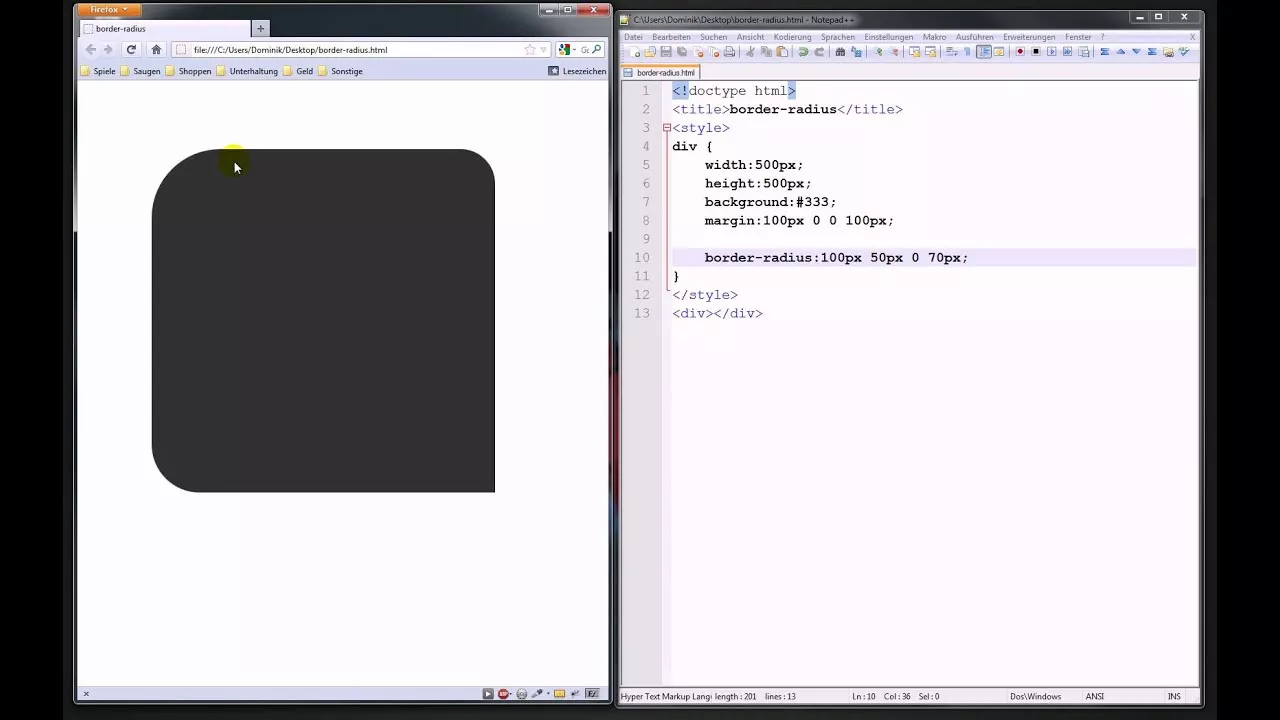Save border-radius.html with the Save toolbar icon
Image resolution: width=1280 pixels, height=720 pixels.
coord(664,51)
